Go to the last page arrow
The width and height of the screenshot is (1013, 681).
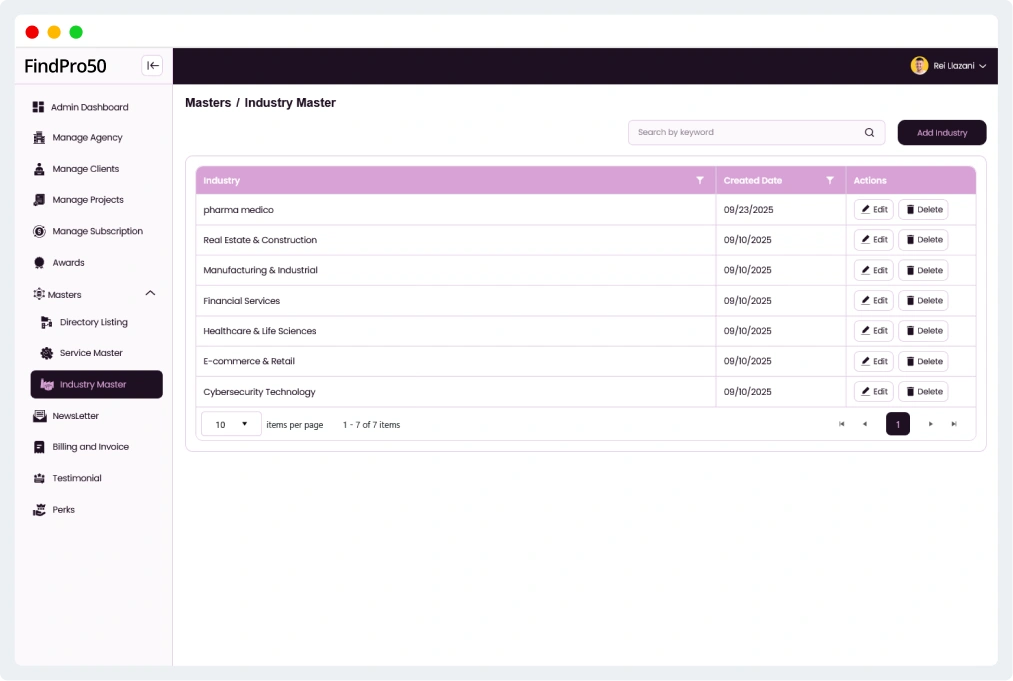click(954, 424)
